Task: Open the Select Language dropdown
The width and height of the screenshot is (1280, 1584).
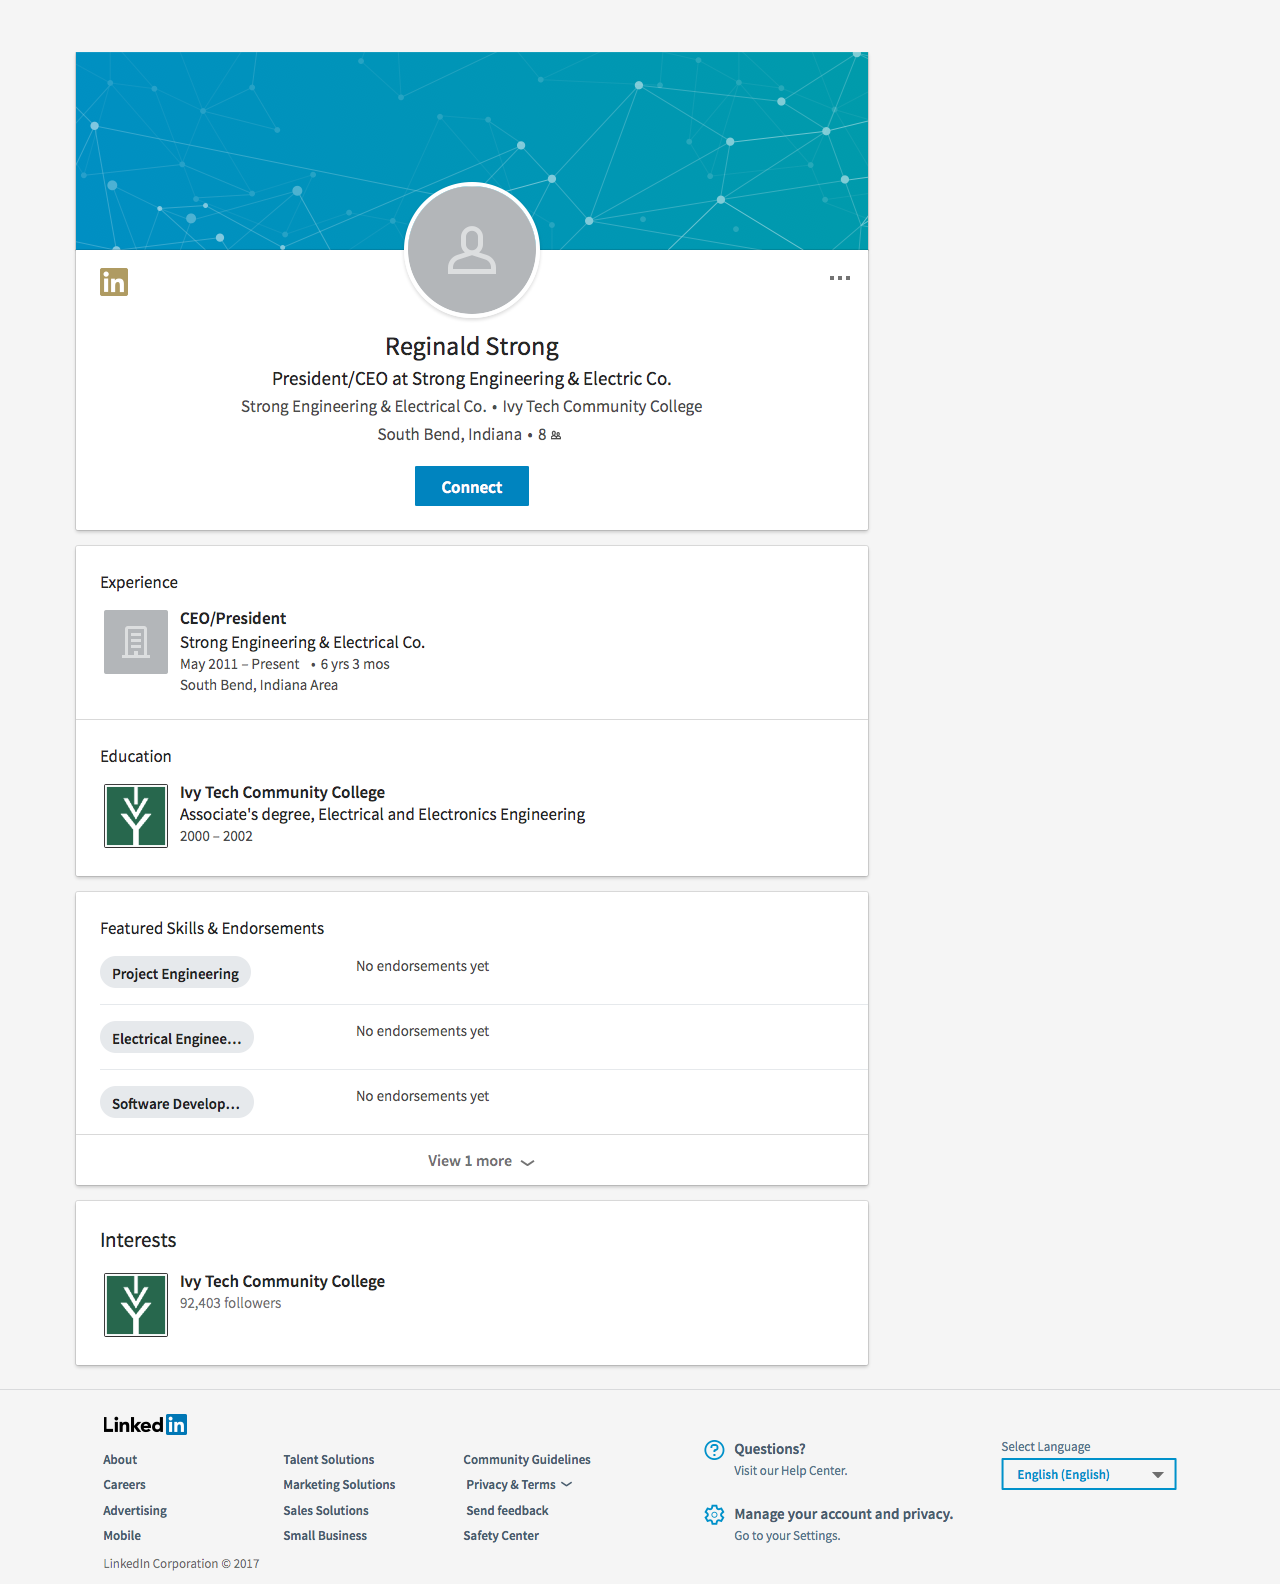Action: pos(1088,1474)
